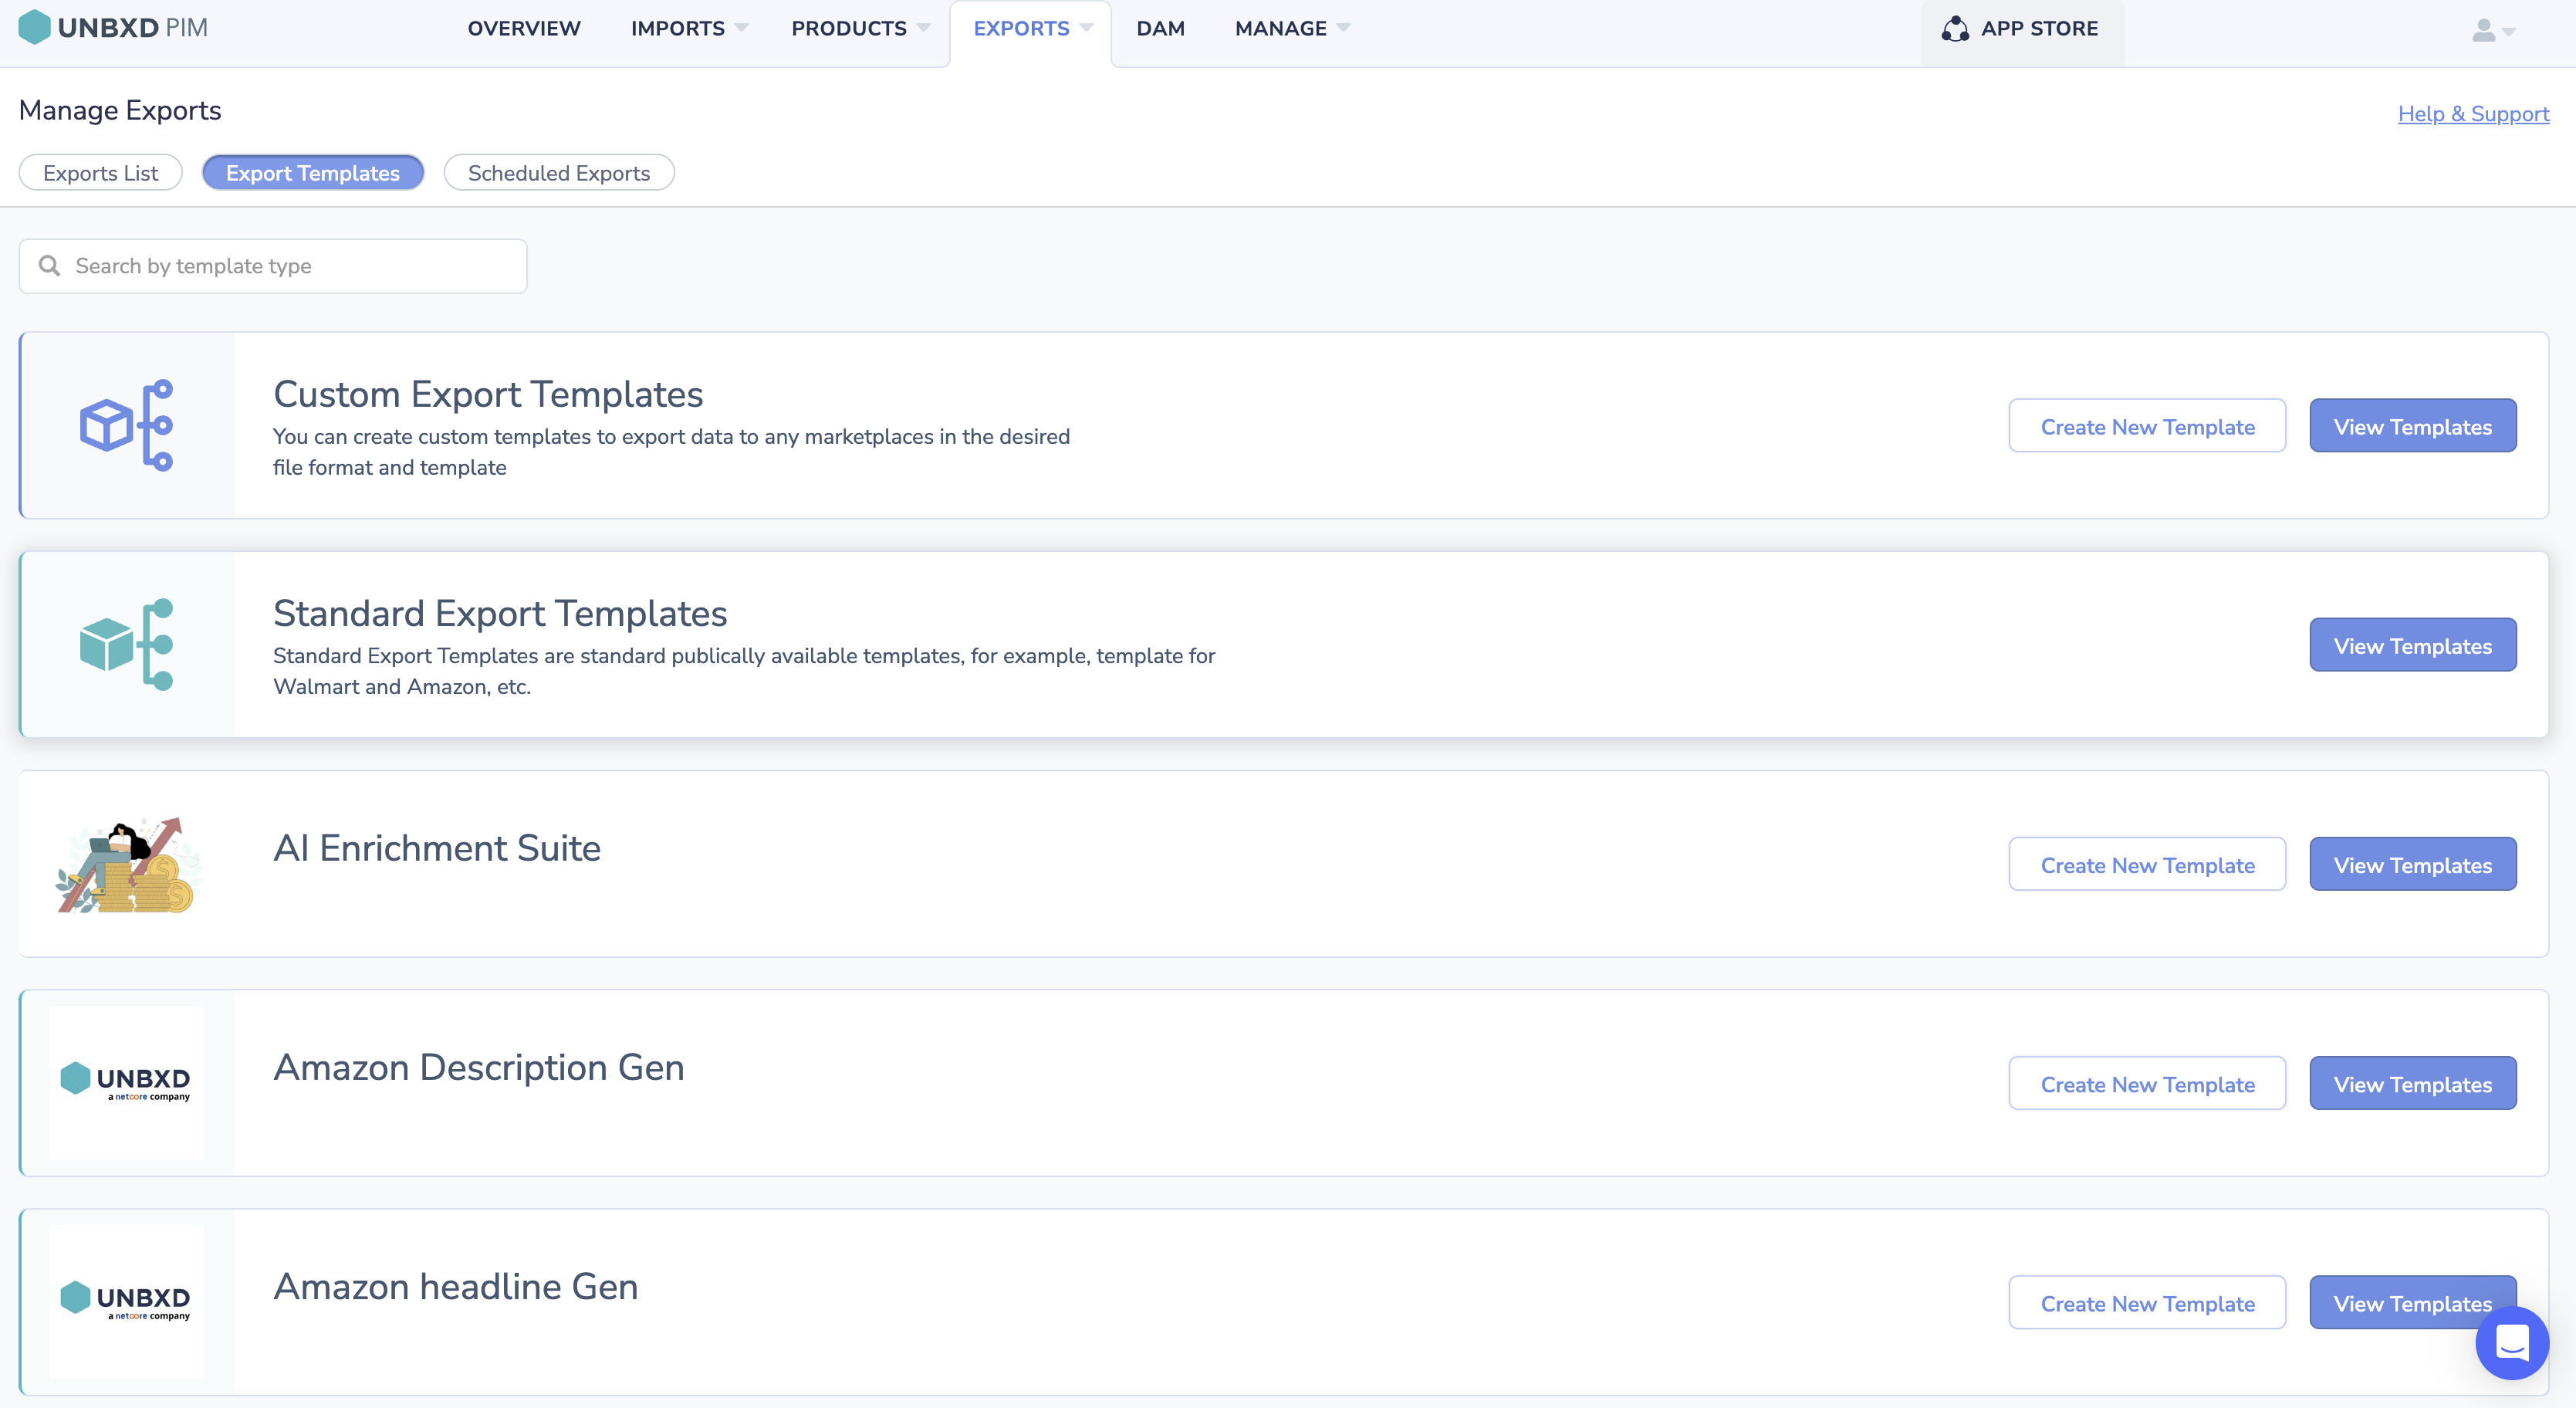Image resolution: width=2576 pixels, height=1408 pixels.
Task: View Templates for Amazon Description Gen
Action: [x=2413, y=1083]
